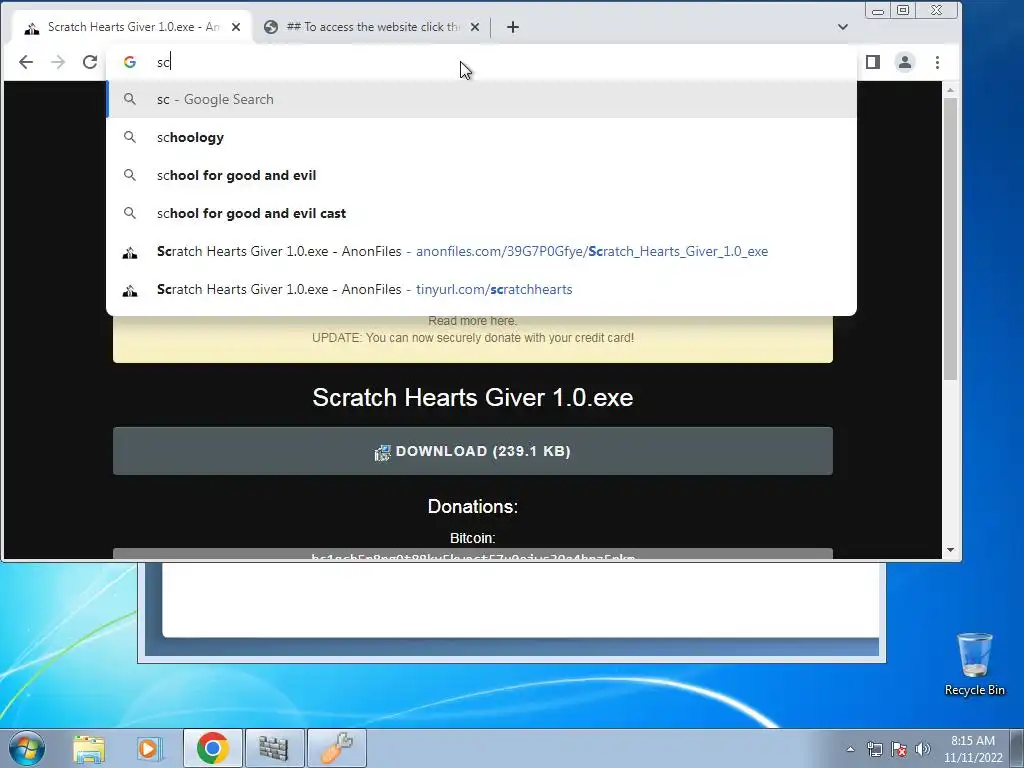Select the 'schoology' suggestion
Image resolution: width=1024 pixels, height=768 pixels.
(481, 137)
